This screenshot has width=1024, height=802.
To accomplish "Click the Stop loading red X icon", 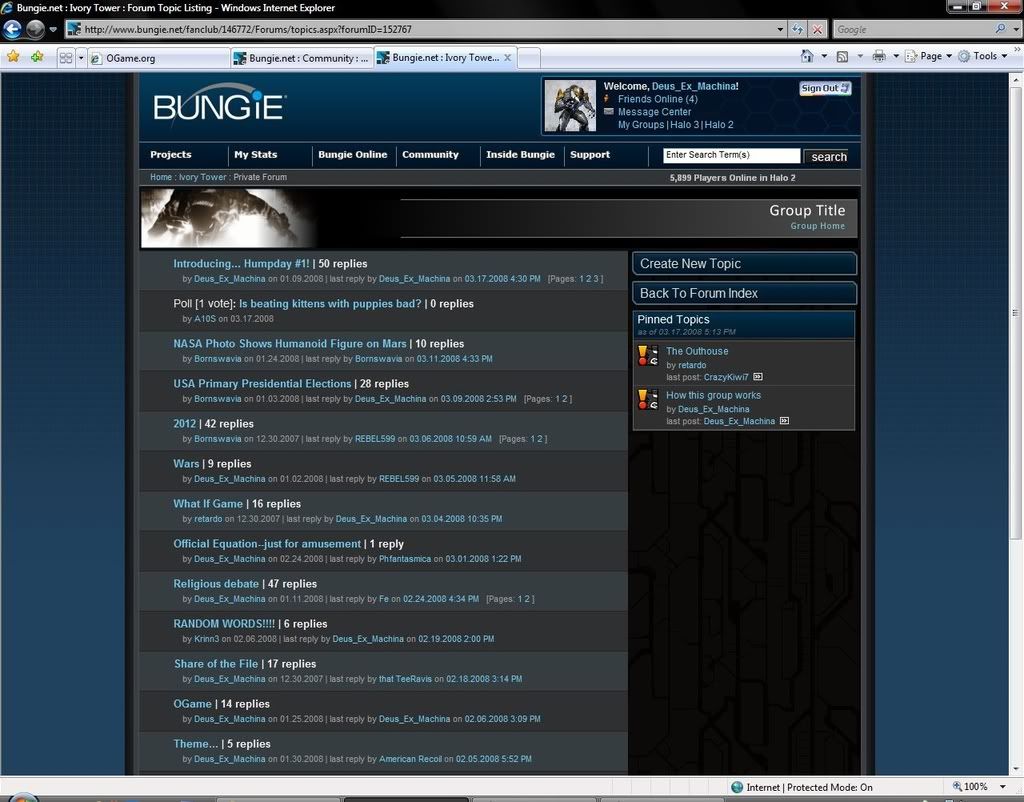I will point(818,29).
